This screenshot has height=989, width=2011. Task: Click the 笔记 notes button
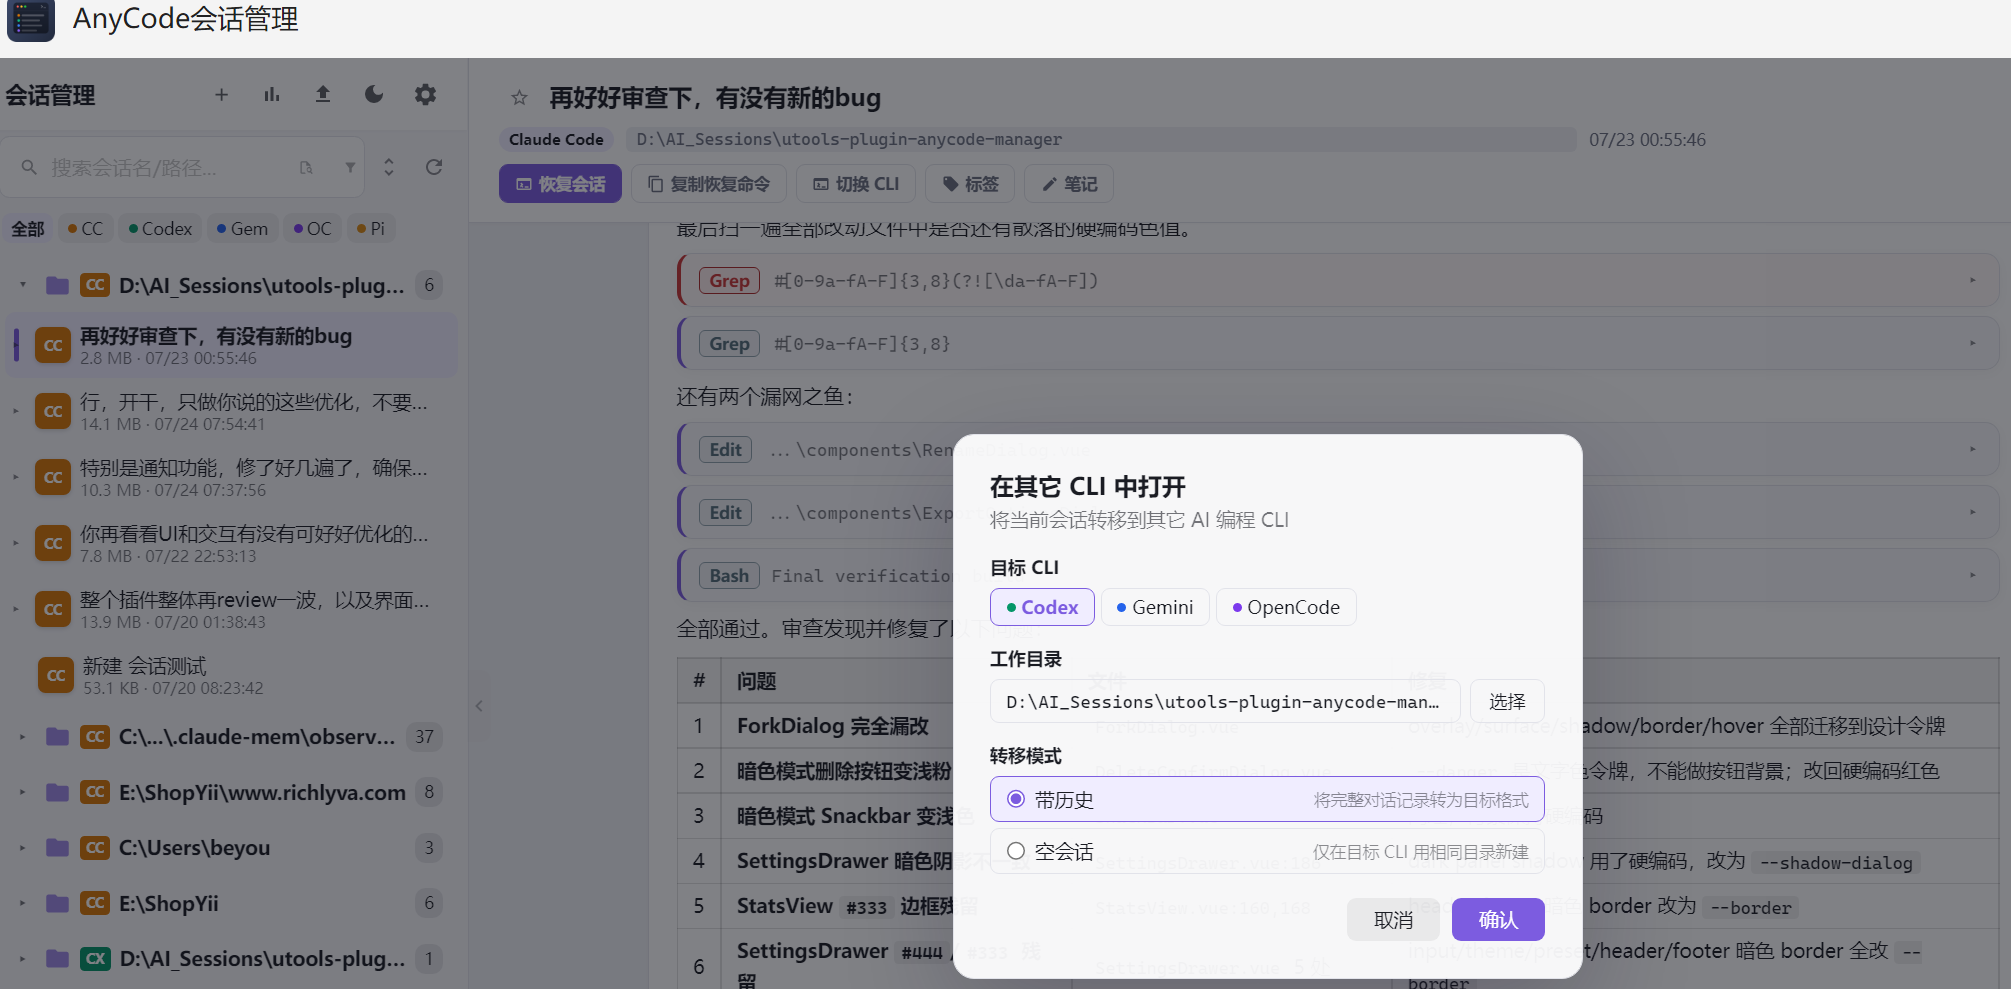[x=1069, y=184]
